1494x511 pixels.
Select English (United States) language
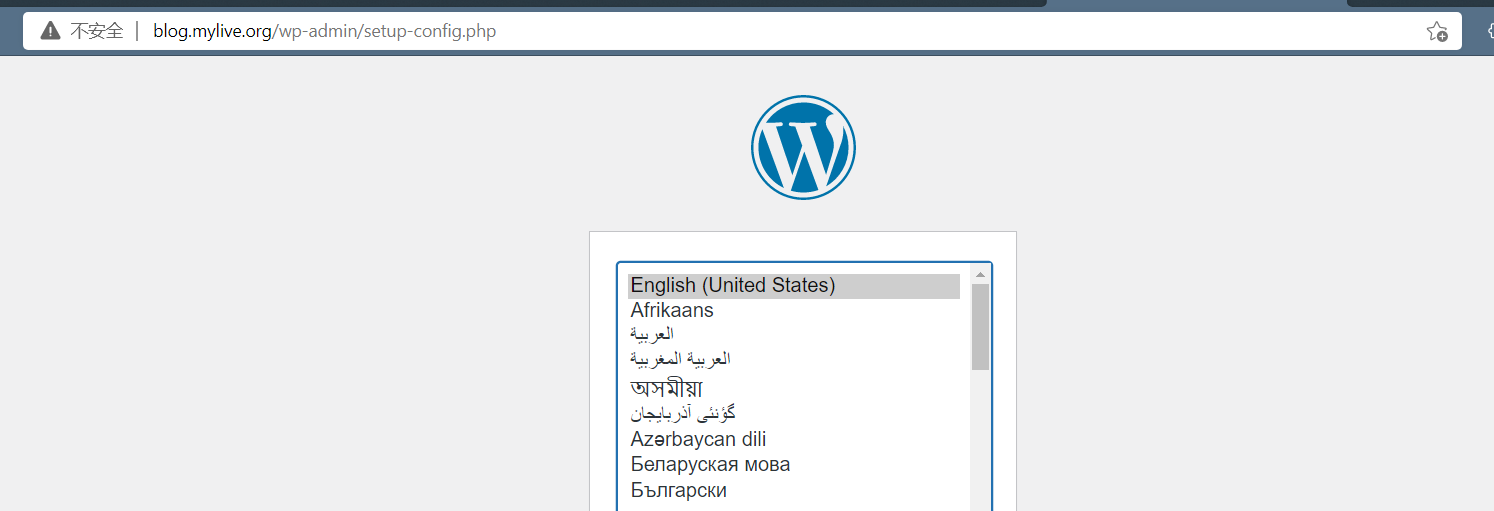pos(794,286)
